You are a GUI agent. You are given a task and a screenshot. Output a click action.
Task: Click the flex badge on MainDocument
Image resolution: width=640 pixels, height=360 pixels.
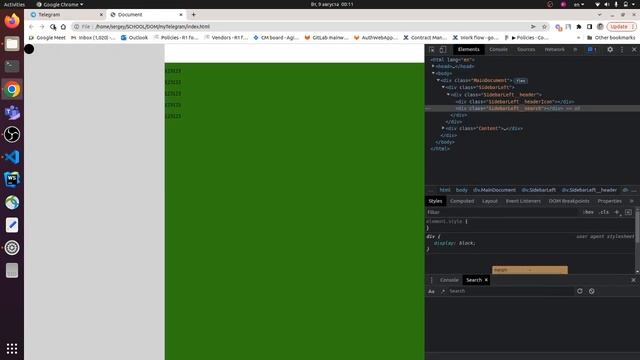pyautogui.click(x=521, y=81)
